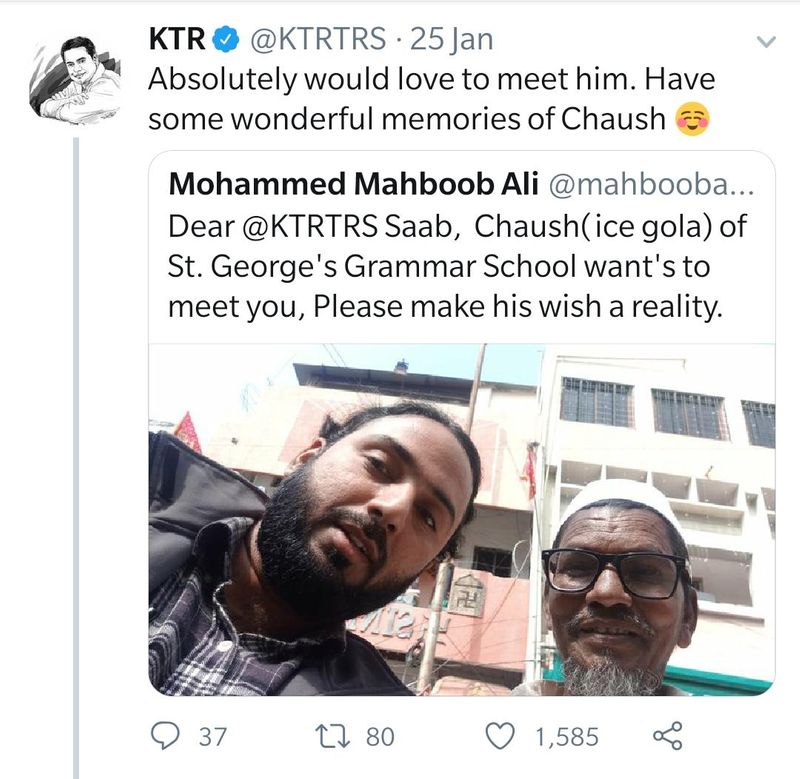Image resolution: width=800 pixels, height=779 pixels.
Task: Click the reply count 37
Action: tap(212, 738)
